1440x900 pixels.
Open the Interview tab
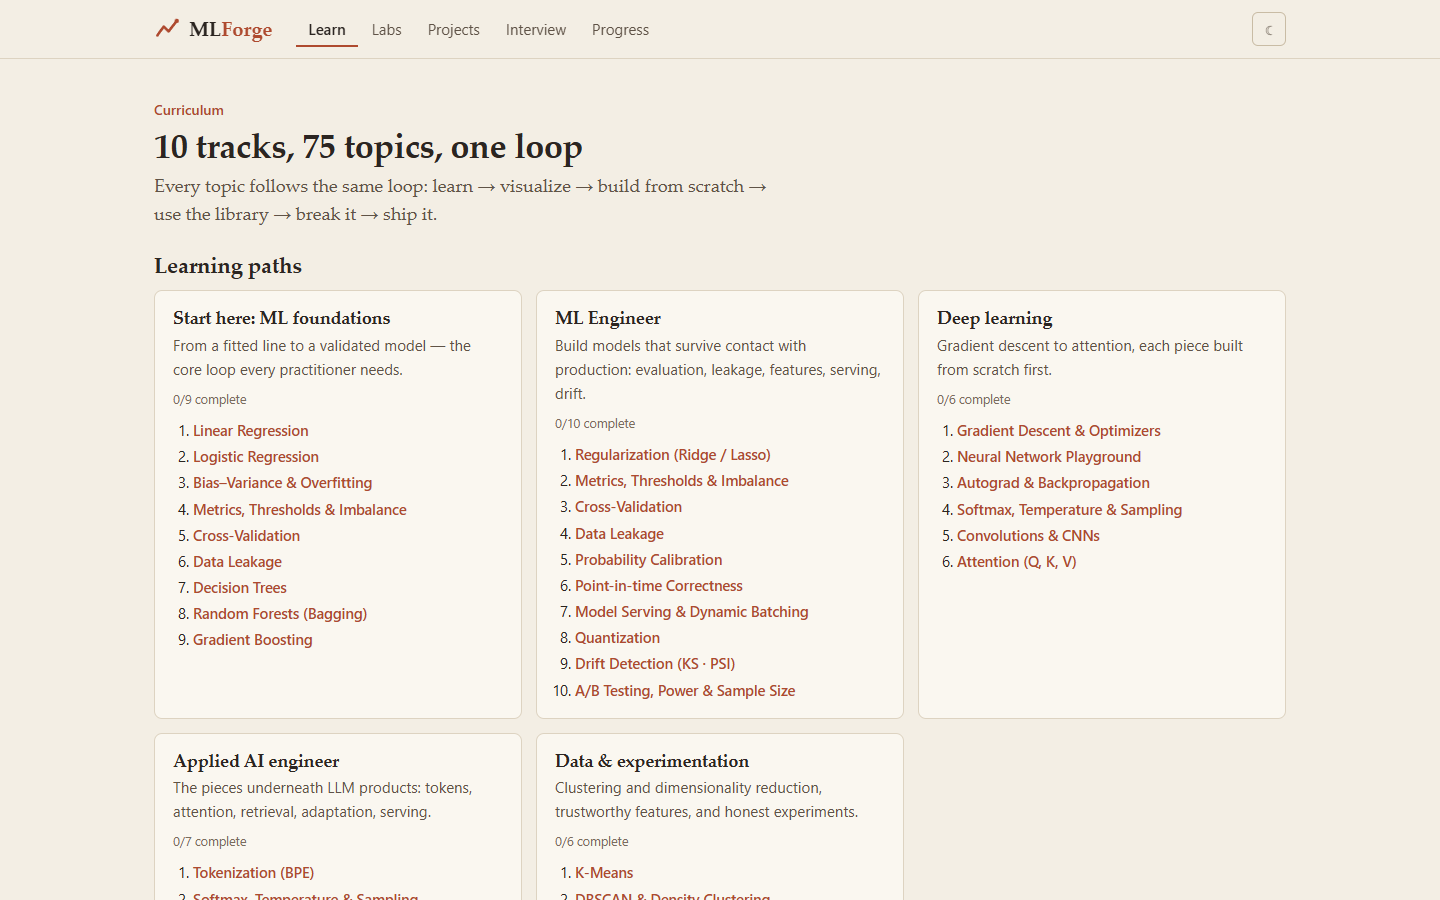pos(536,30)
